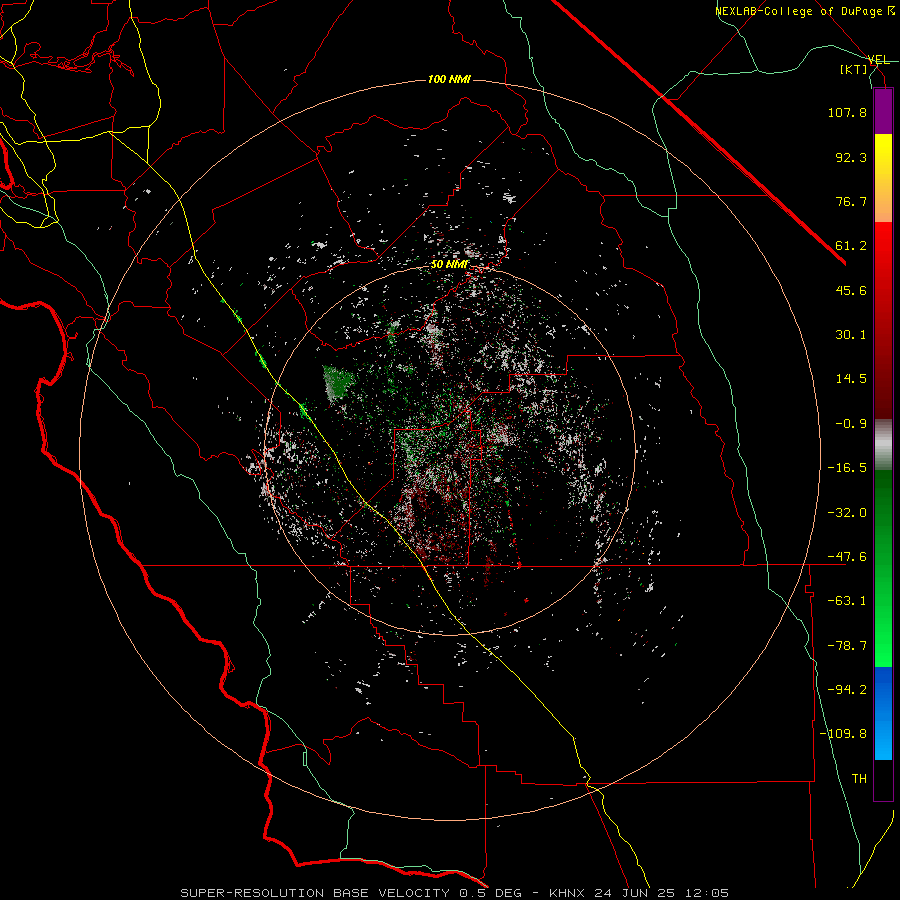This screenshot has height=900, width=900.
Task: Click the TH label on the legend
Action: 859,779
